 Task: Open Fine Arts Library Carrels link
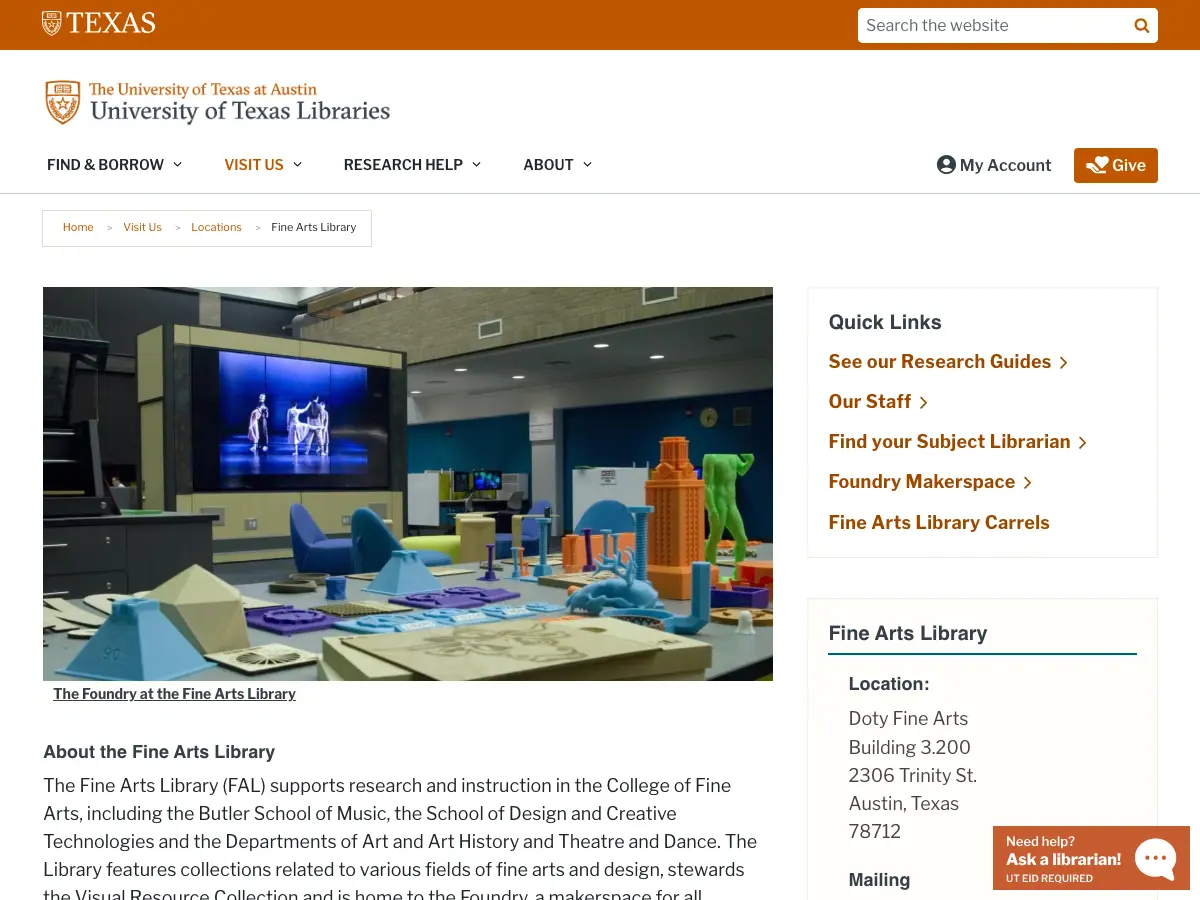[939, 522]
